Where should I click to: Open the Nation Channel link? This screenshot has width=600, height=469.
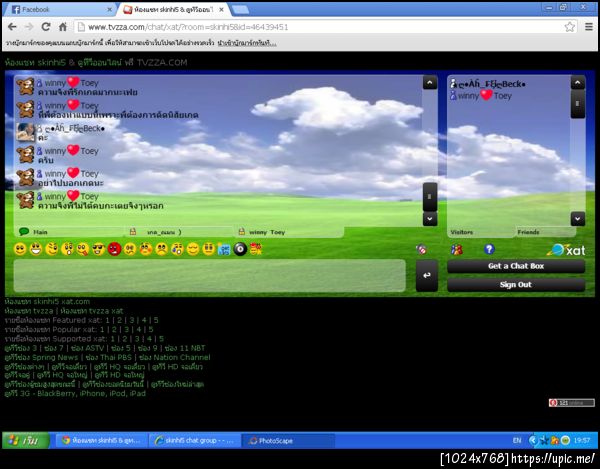pyautogui.click(x=174, y=357)
